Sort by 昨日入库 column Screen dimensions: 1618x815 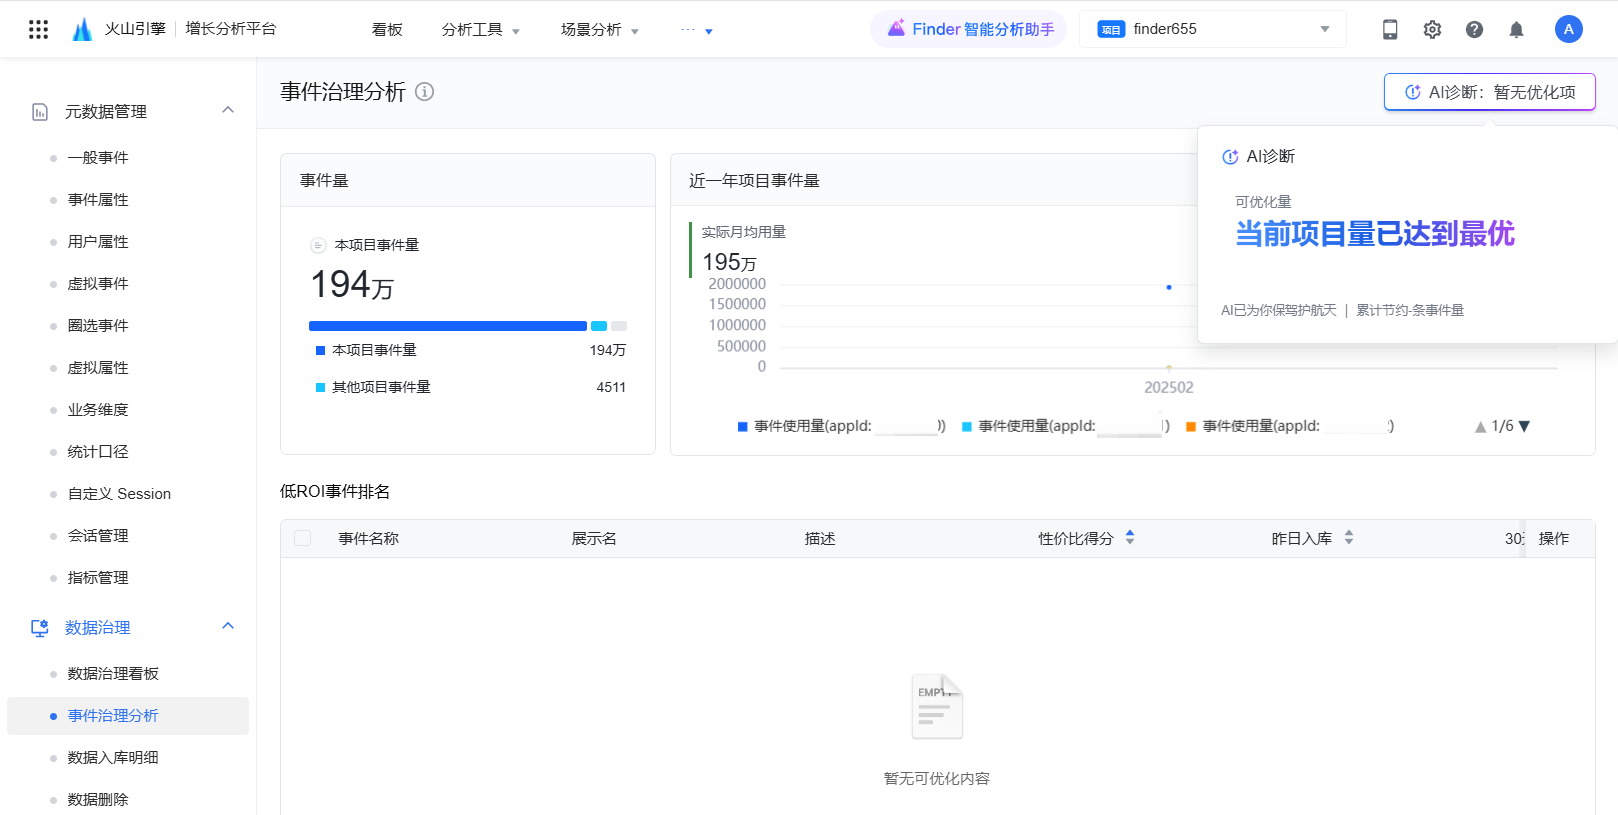pos(1349,538)
